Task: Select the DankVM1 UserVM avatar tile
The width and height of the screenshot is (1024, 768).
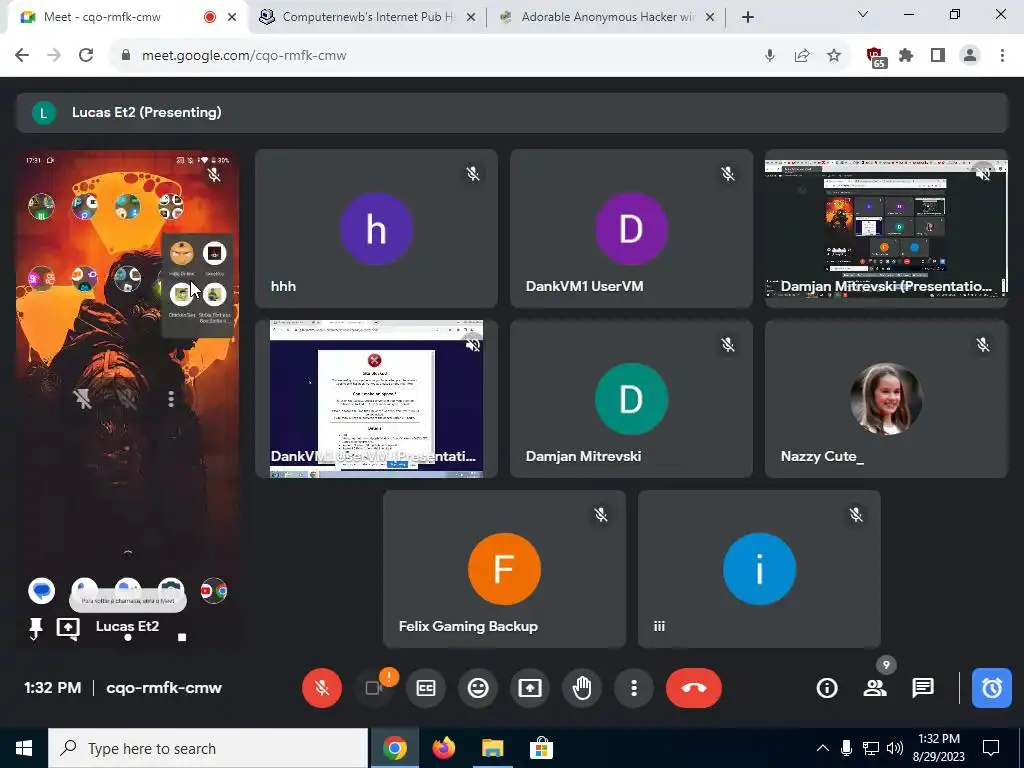Action: 631,229
